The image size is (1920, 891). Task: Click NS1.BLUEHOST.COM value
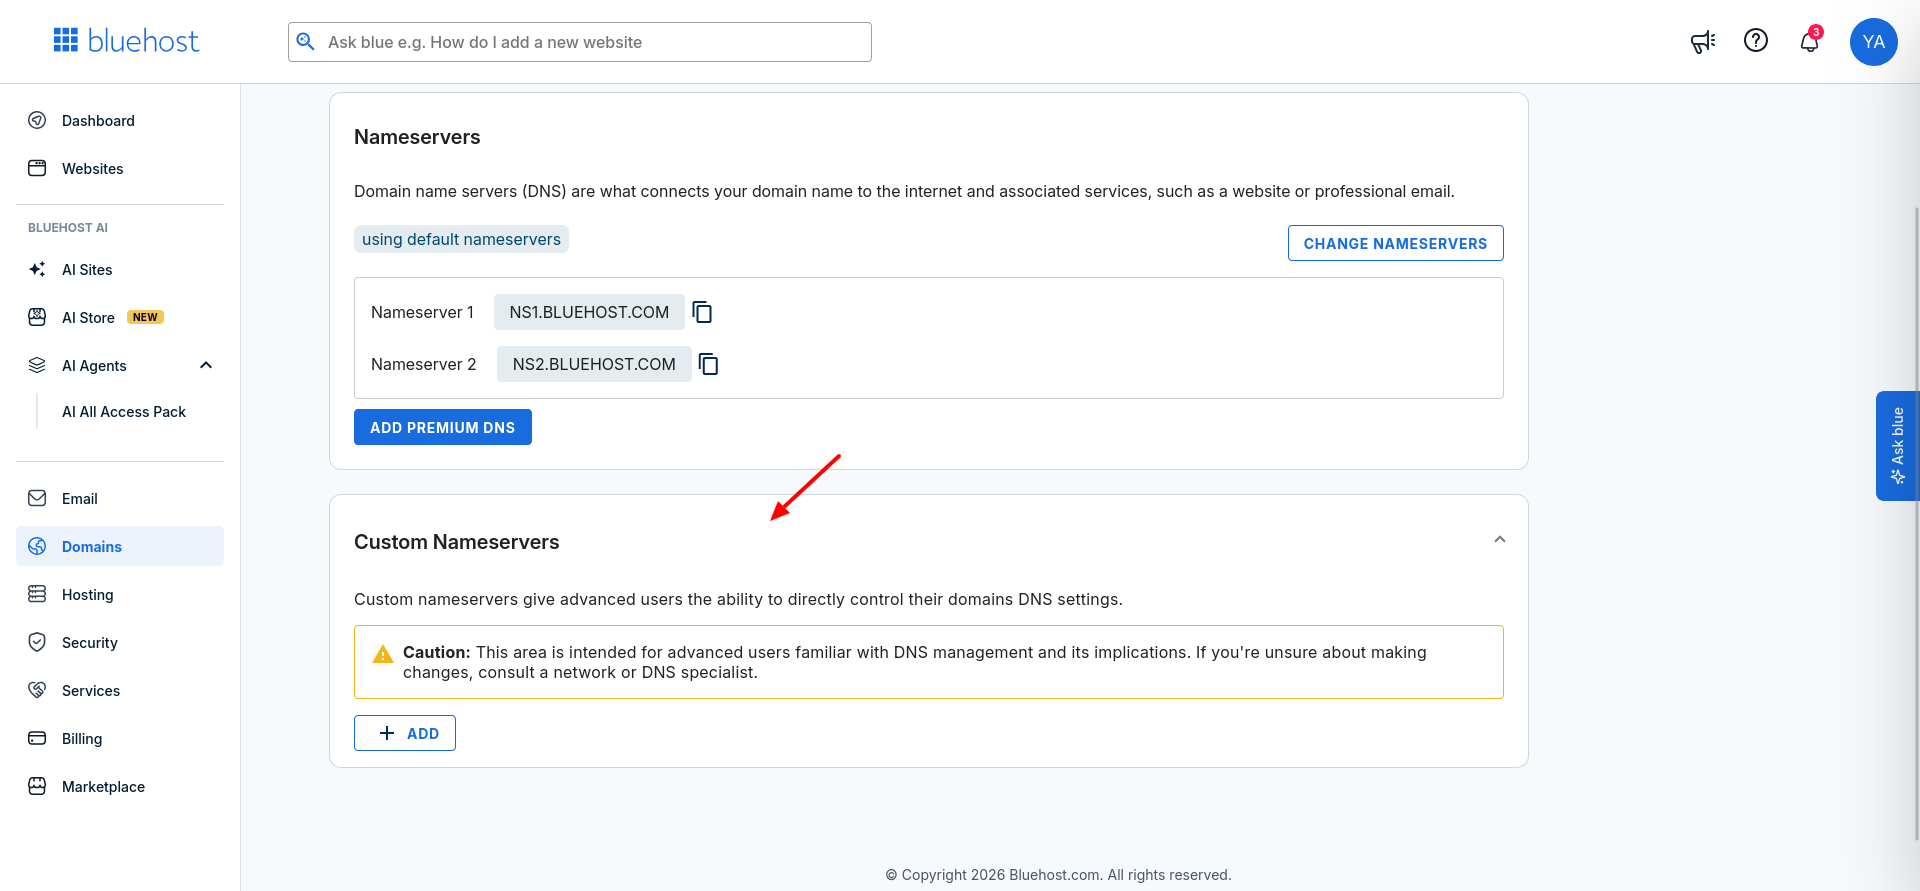point(589,312)
